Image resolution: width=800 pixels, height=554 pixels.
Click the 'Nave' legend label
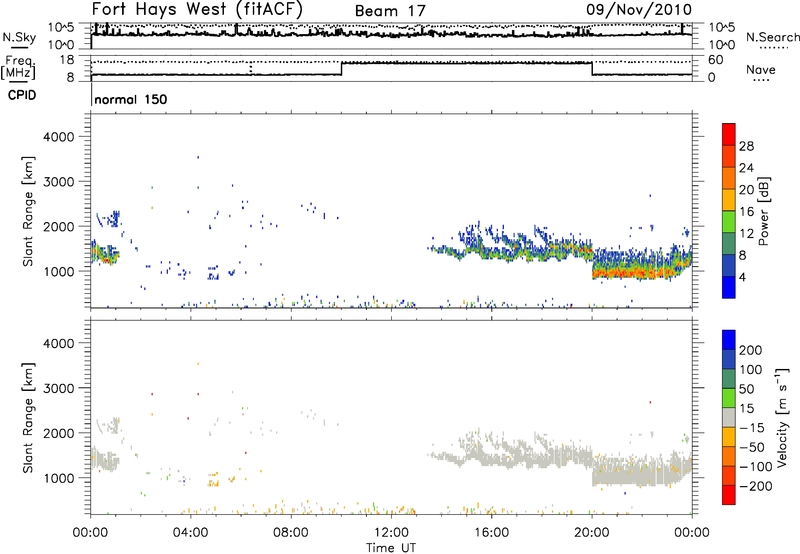click(761, 70)
